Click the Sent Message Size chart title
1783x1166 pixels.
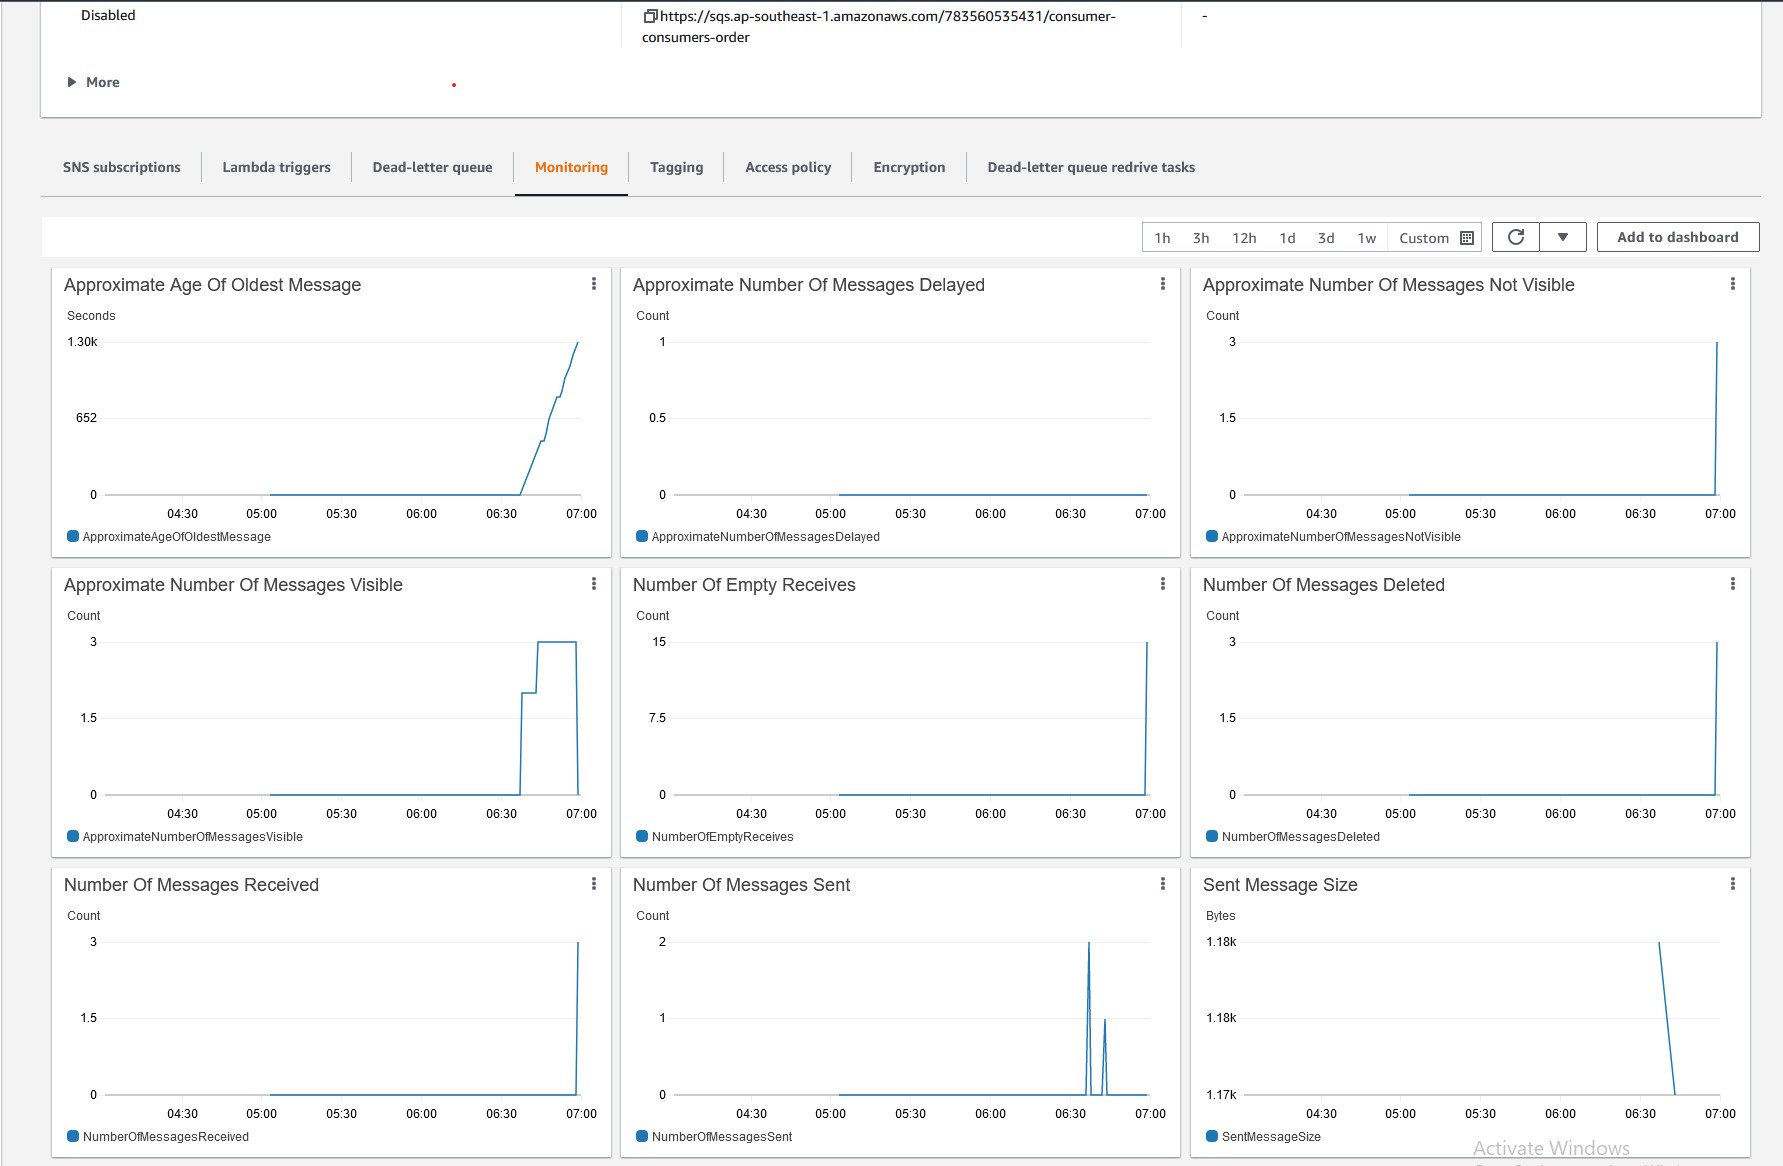pyautogui.click(x=1280, y=885)
